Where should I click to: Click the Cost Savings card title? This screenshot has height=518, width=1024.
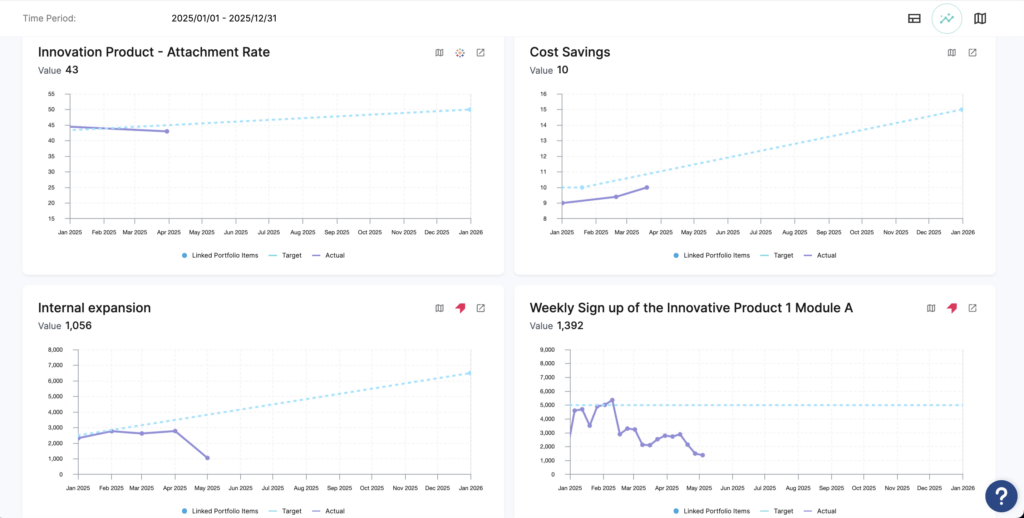570,52
